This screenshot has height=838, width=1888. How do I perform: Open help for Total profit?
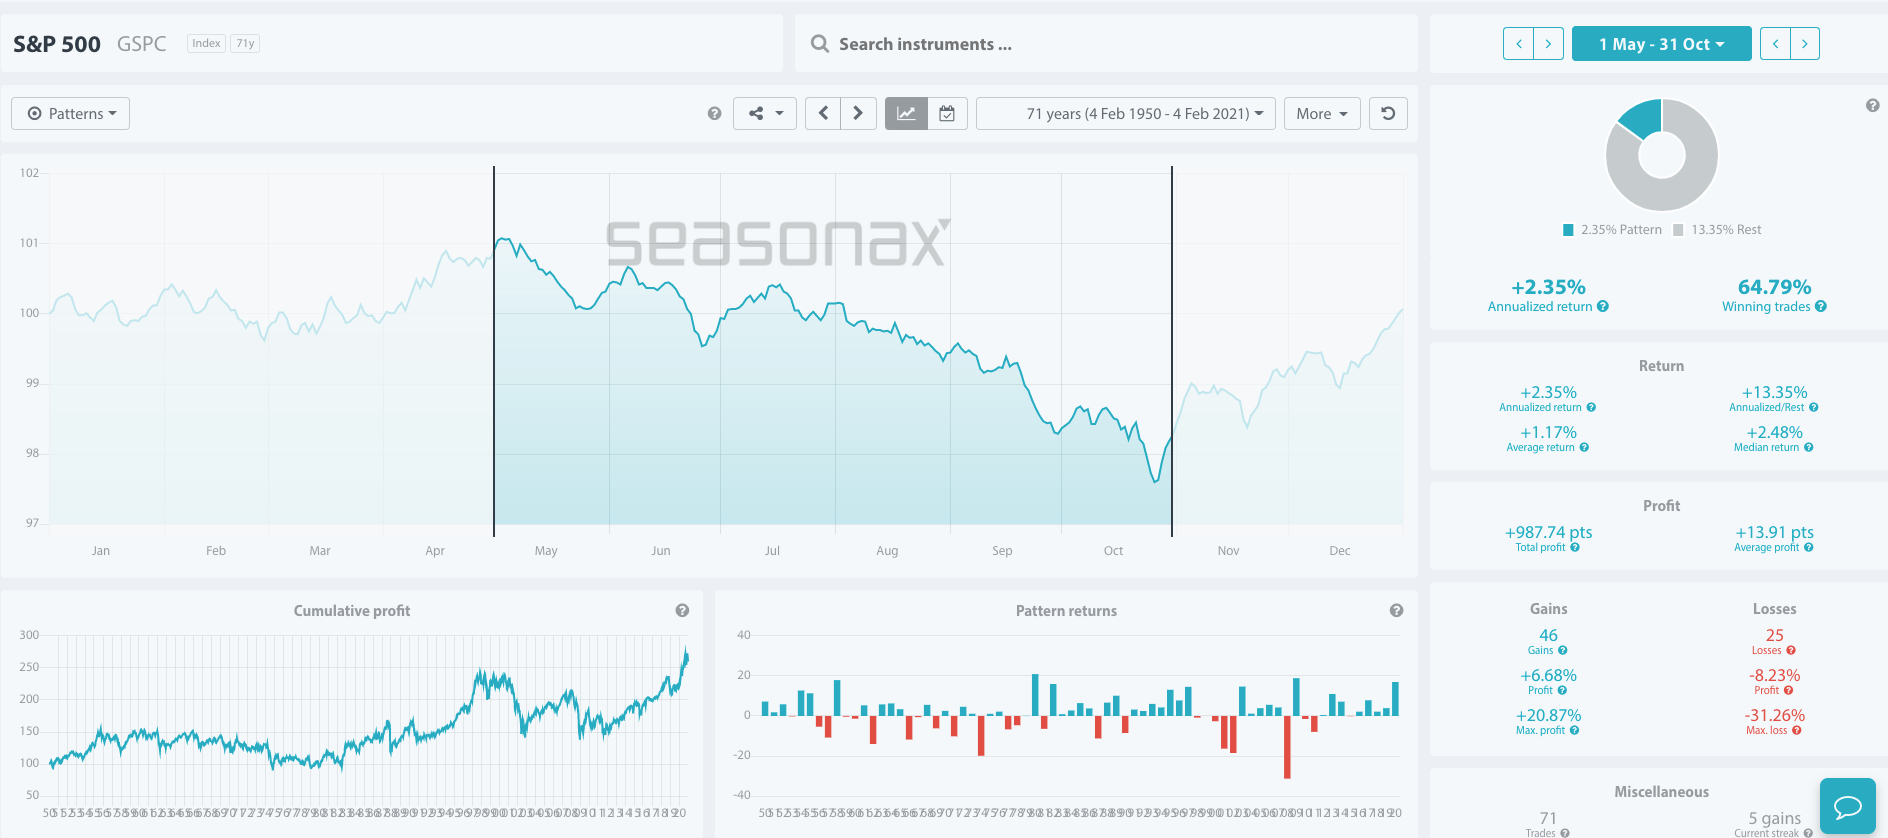coord(1575,548)
